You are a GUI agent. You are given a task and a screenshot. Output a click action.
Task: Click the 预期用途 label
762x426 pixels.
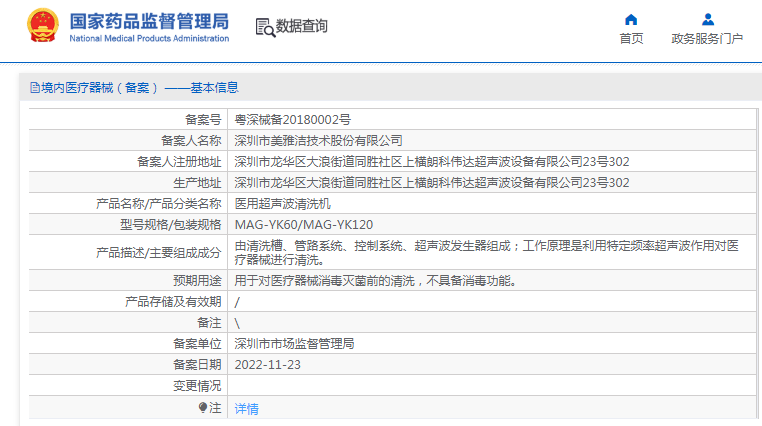click(197, 281)
